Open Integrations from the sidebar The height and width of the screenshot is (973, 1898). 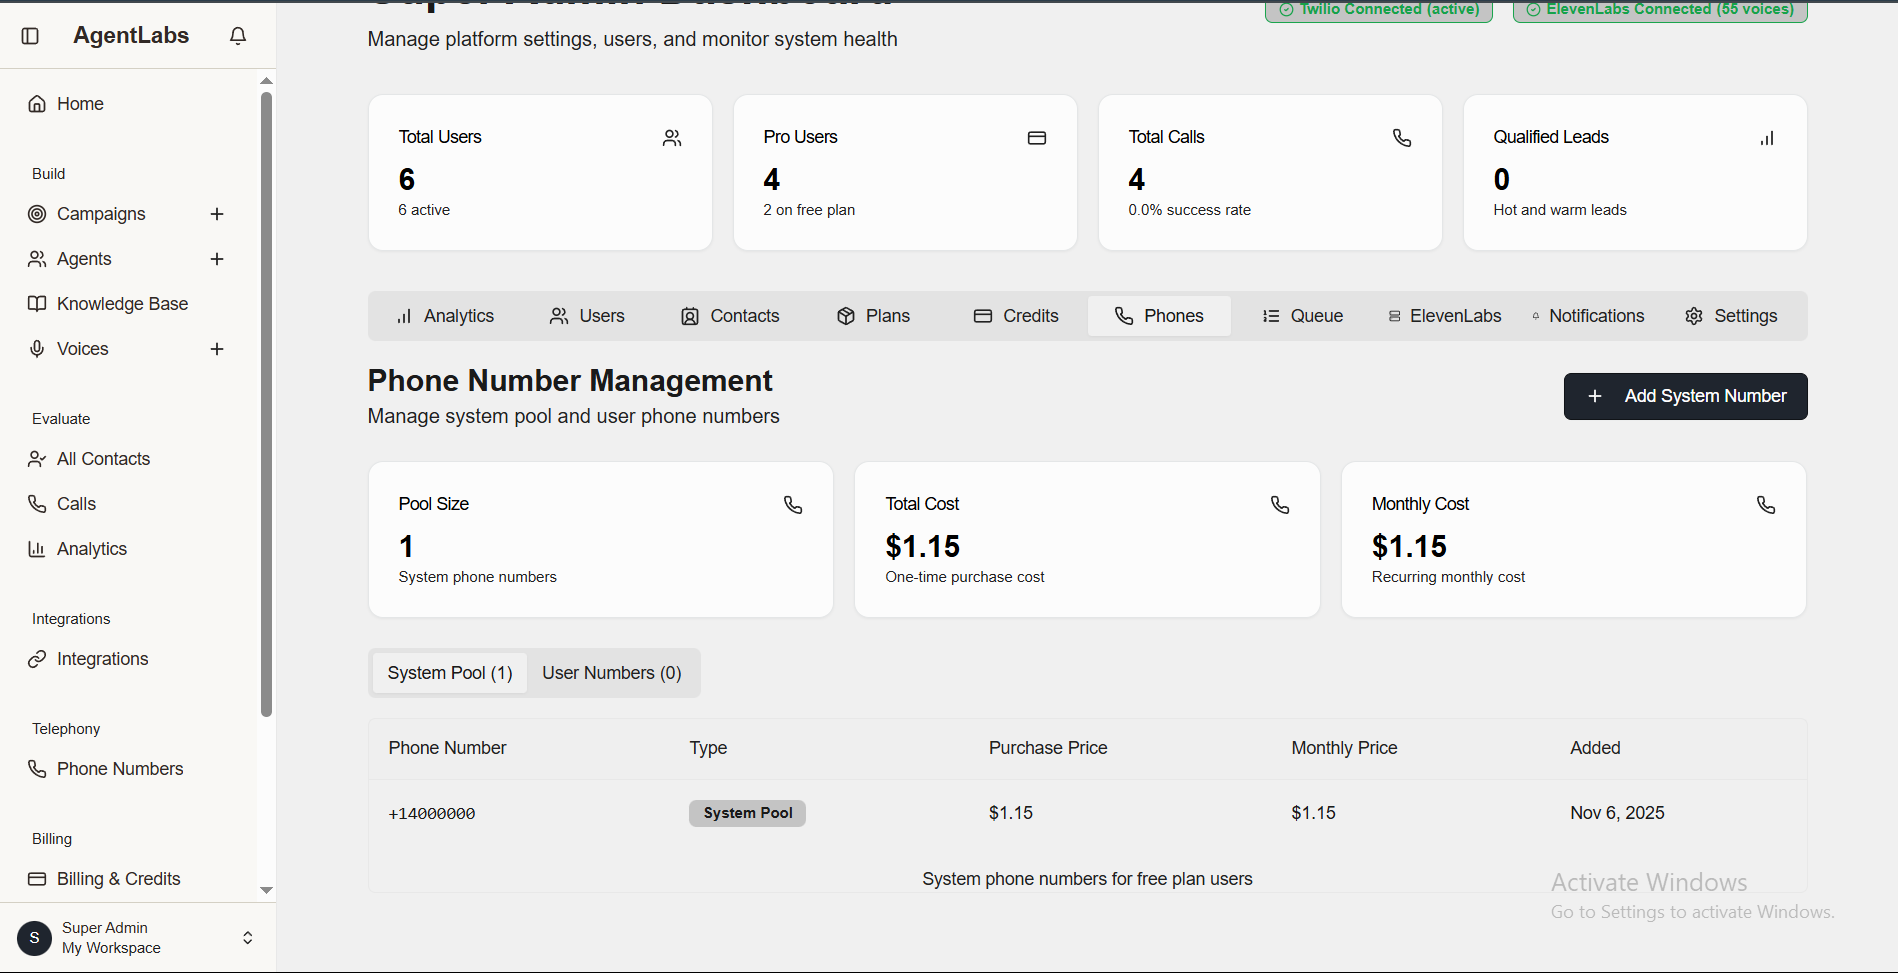coord(102,658)
